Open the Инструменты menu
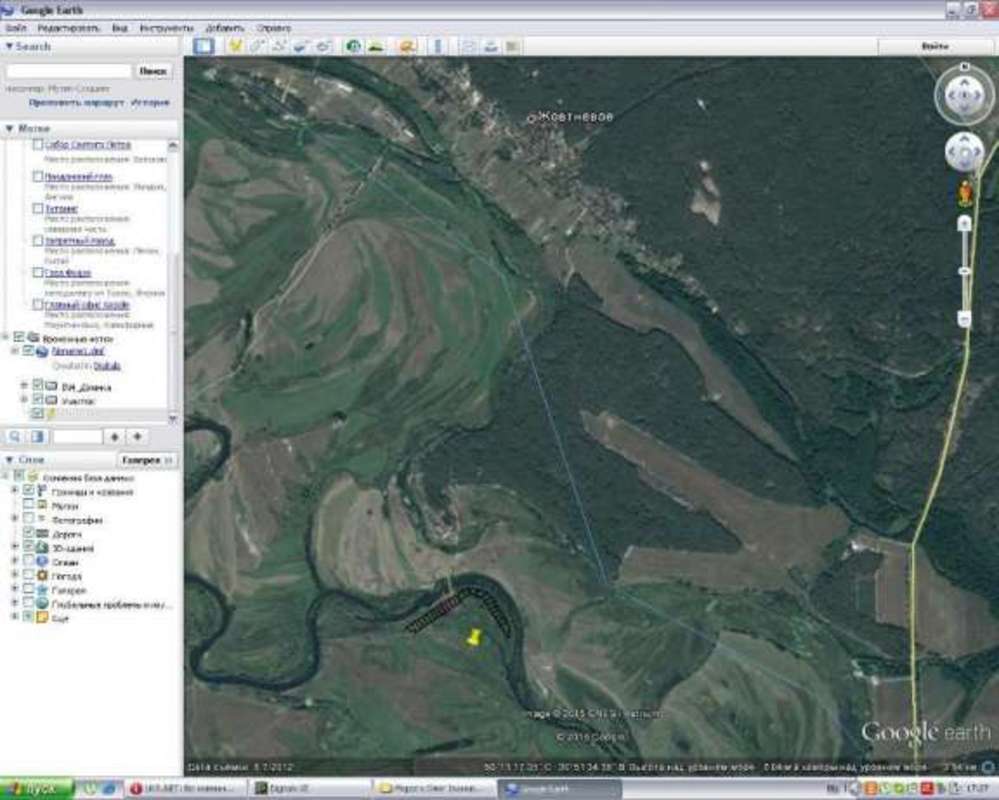This screenshot has height=800, width=999. click(x=166, y=28)
